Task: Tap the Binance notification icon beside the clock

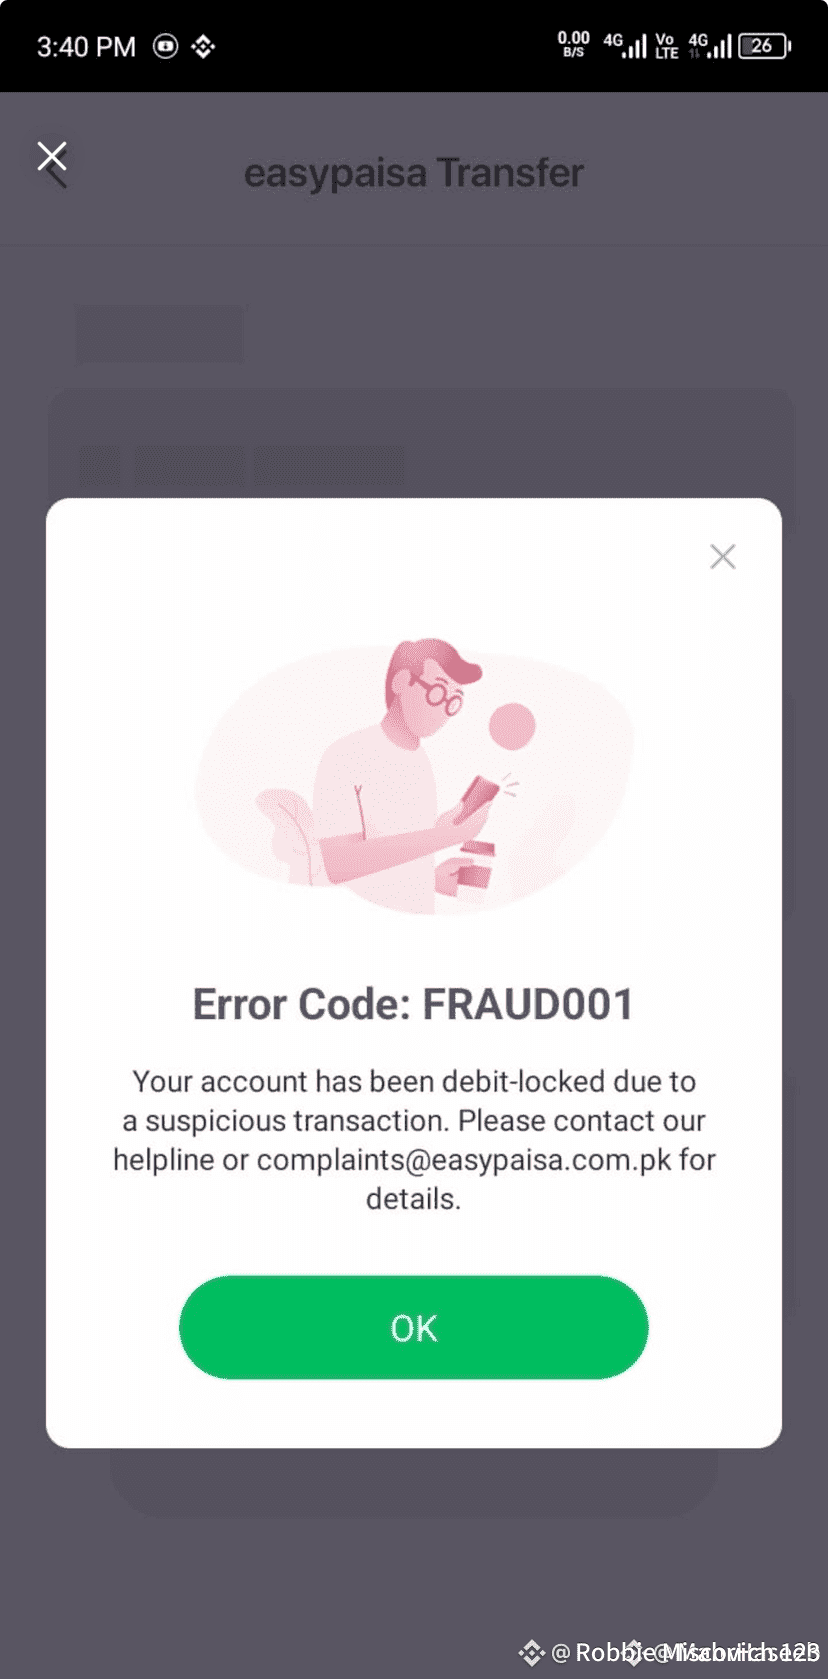Action: coord(203,46)
